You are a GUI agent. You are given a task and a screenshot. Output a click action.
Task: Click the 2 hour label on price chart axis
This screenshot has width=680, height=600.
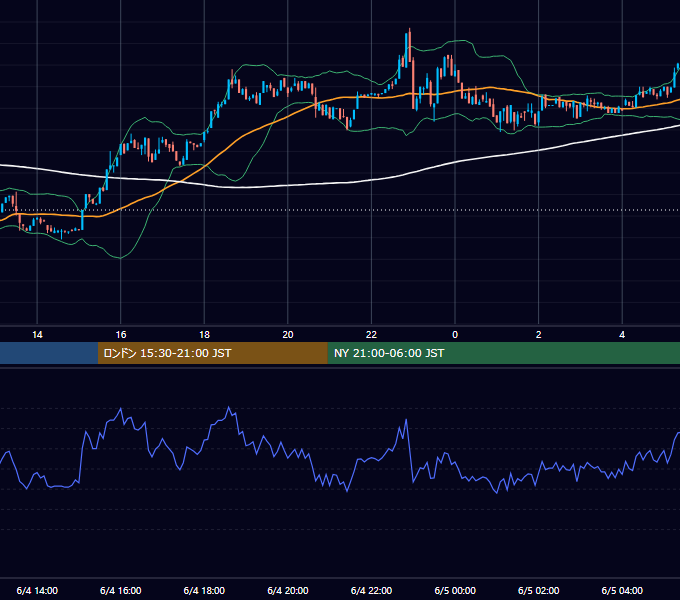pyautogui.click(x=538, y=335)
